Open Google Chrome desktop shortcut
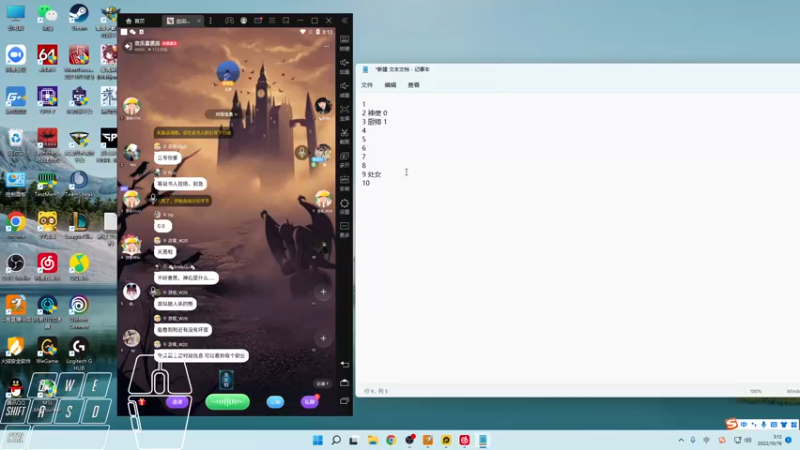The image size is (800, 450). [x=16, y=225]
